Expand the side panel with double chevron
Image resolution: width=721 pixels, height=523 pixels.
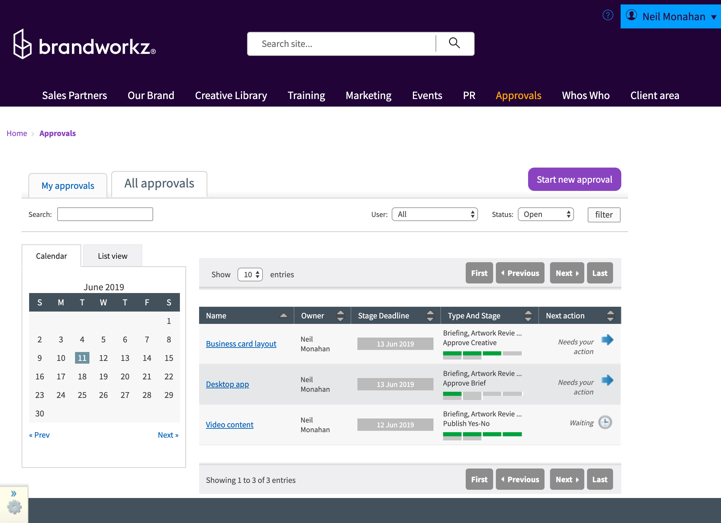(14, 494)
